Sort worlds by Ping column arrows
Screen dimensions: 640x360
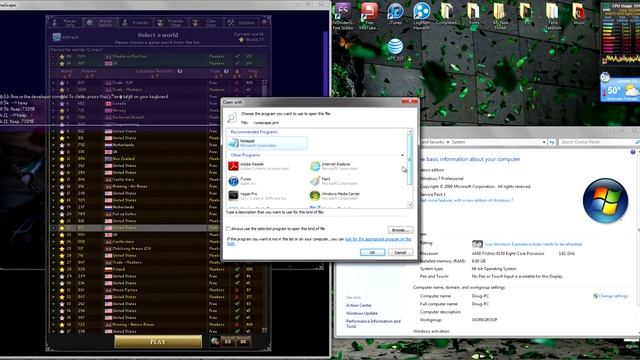click(253, 76)
